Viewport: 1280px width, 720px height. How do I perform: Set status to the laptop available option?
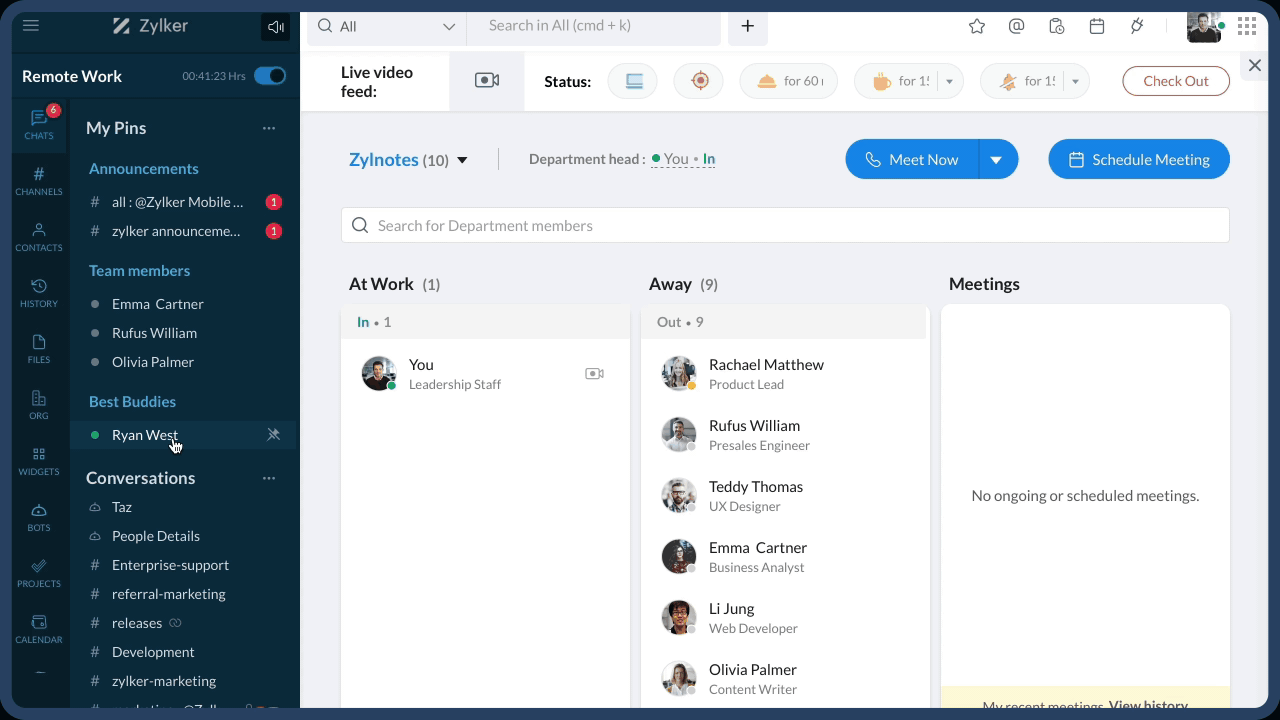633,81
